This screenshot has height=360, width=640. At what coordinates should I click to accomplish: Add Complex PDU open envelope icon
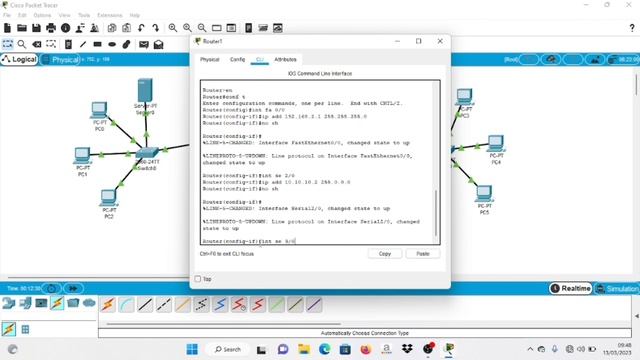(158, 44)
